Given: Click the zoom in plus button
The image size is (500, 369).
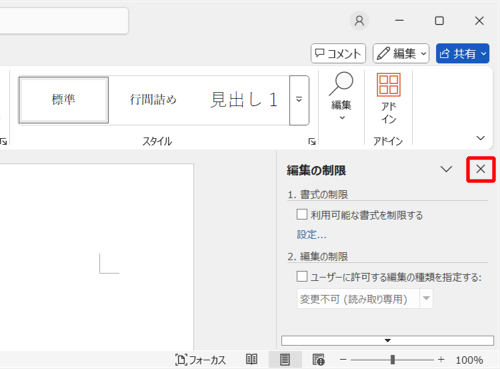Looking at the screenshot, I should (441, 360).
